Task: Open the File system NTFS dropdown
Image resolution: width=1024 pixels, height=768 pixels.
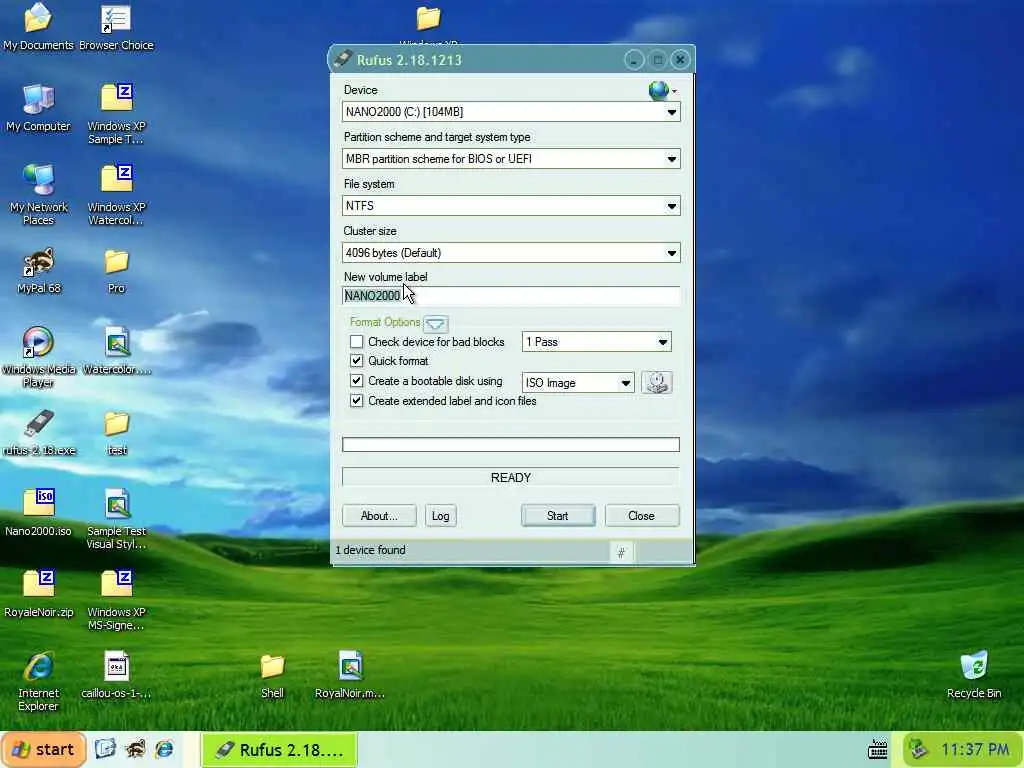Action: coord(511,206)
